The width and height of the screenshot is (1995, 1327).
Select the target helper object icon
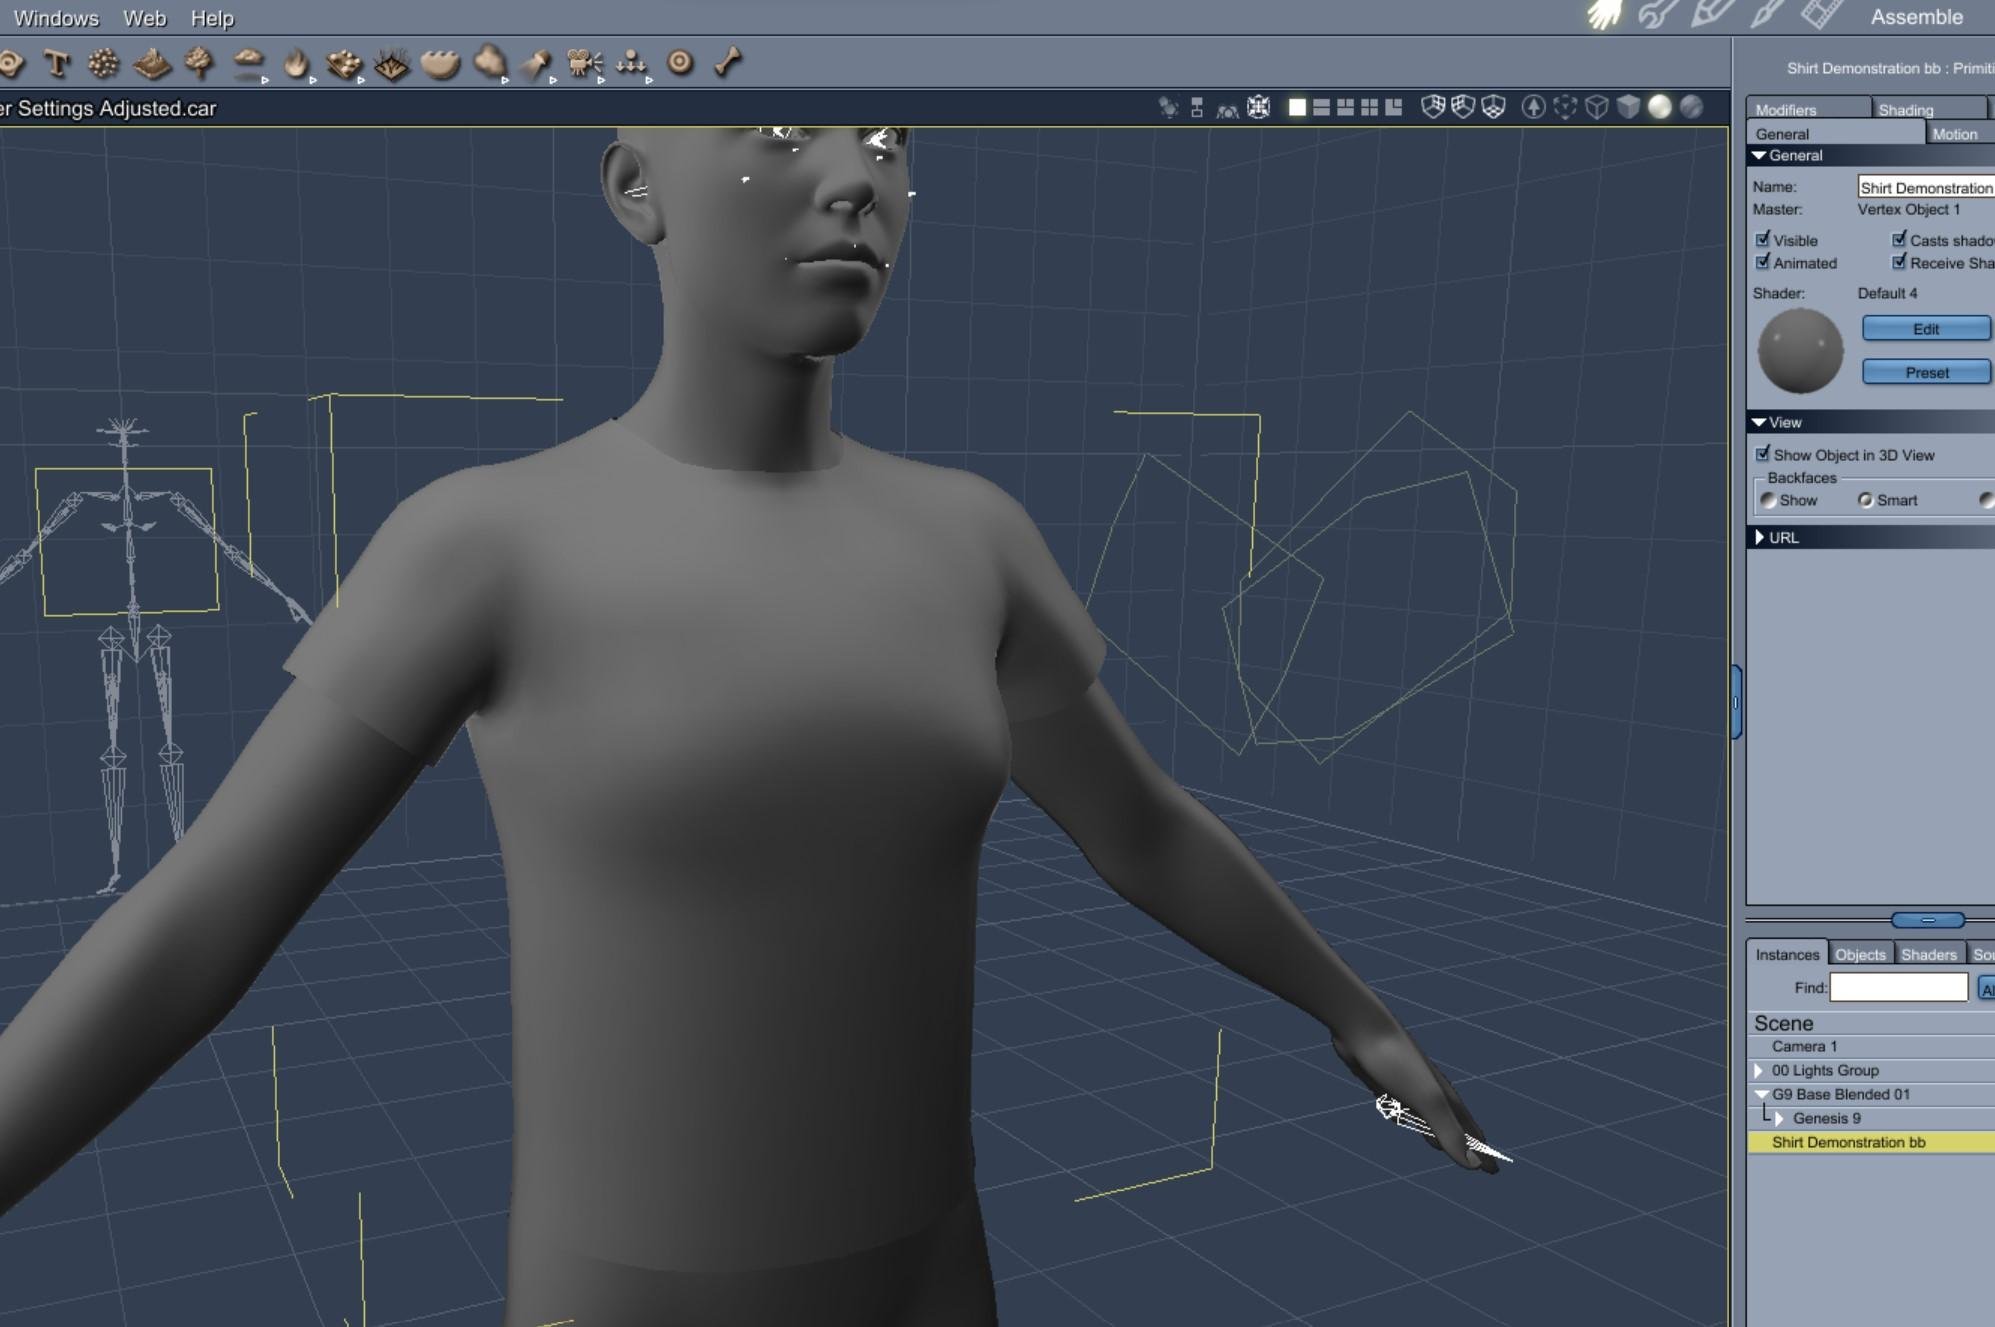(680, 63)
